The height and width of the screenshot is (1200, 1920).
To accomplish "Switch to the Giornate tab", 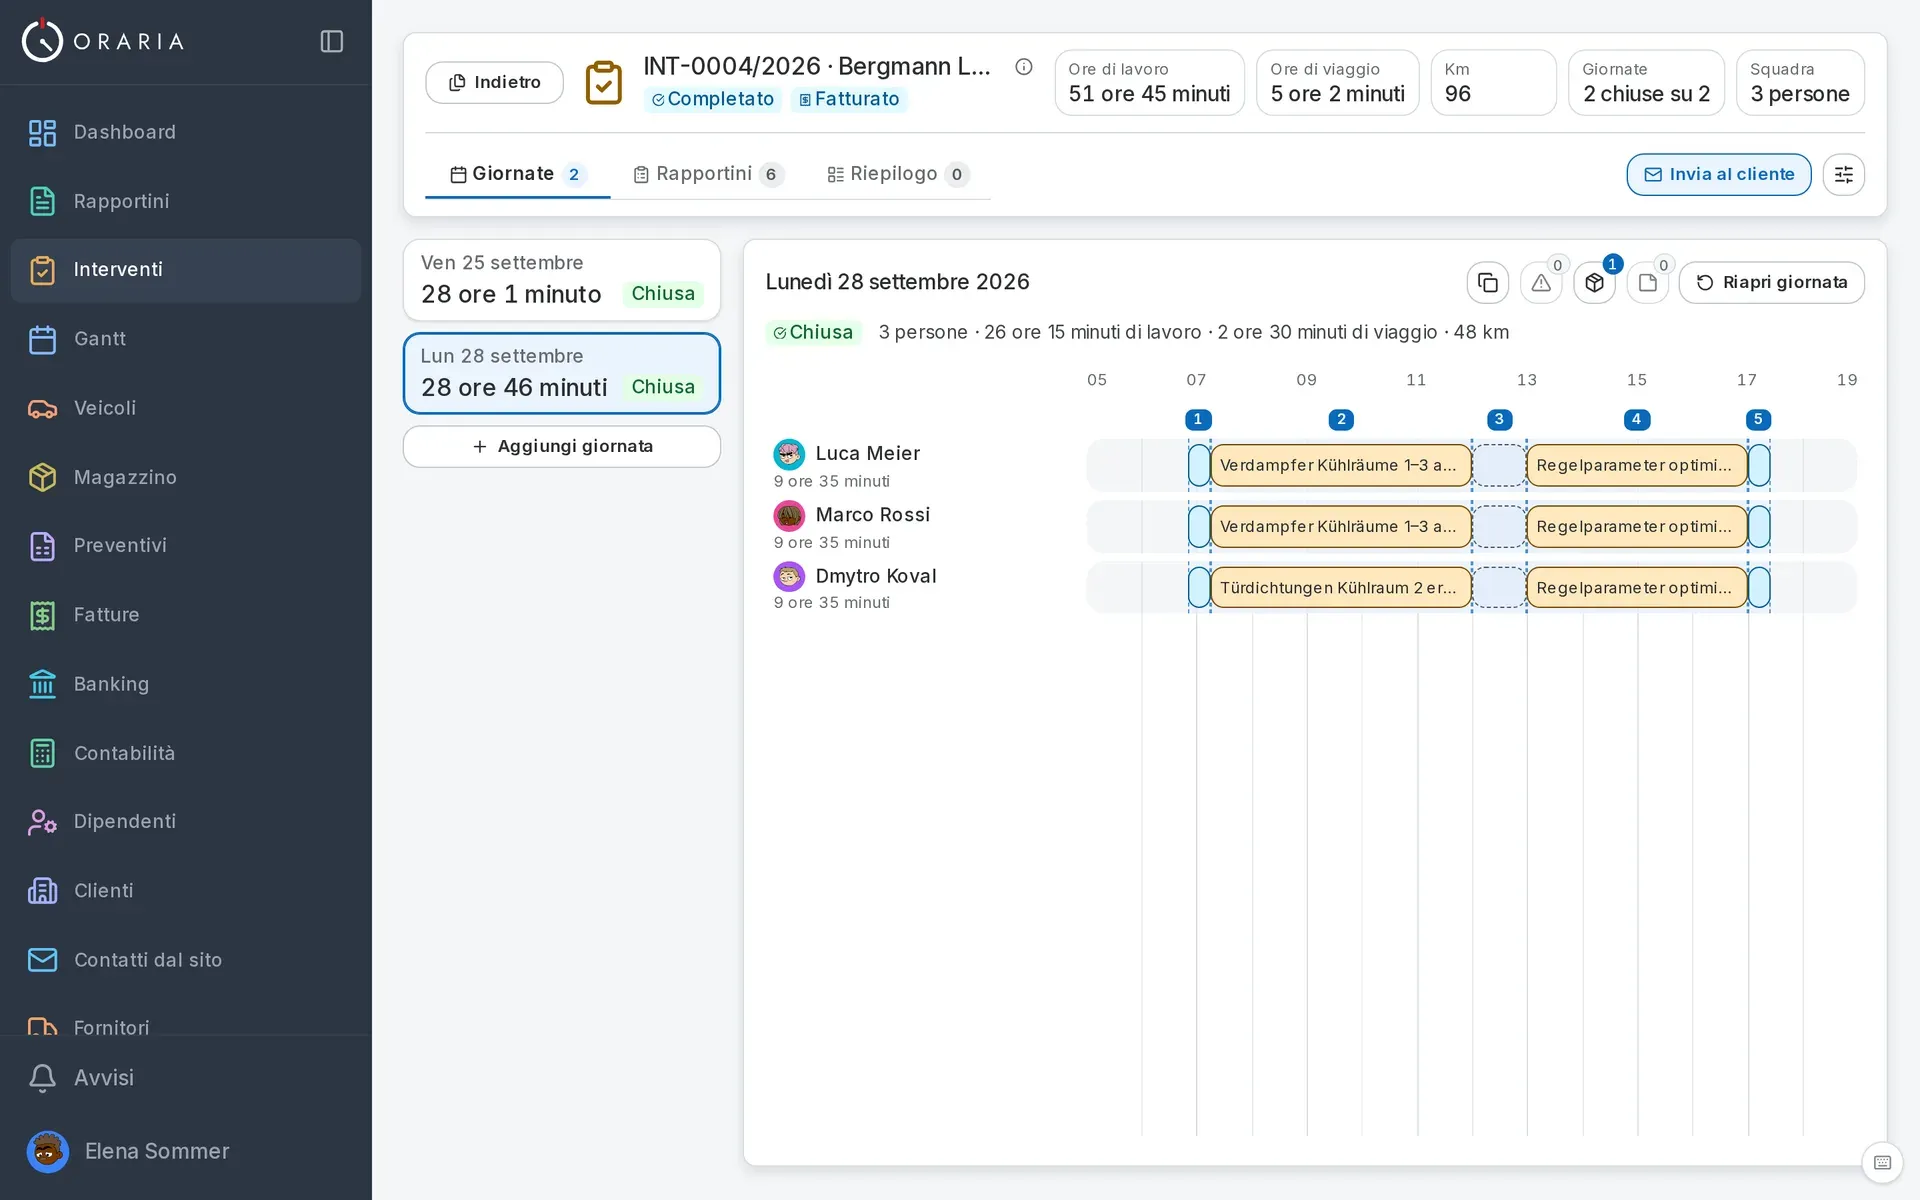I will [517, 174].
